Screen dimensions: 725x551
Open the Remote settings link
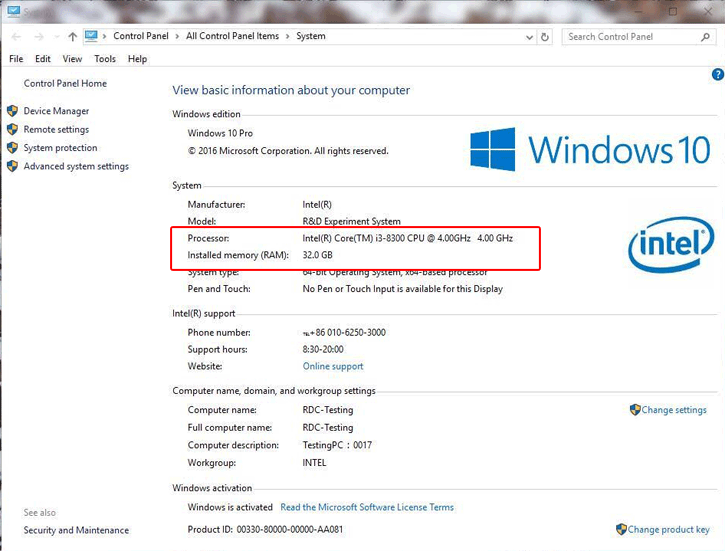[x=56, y=129]
